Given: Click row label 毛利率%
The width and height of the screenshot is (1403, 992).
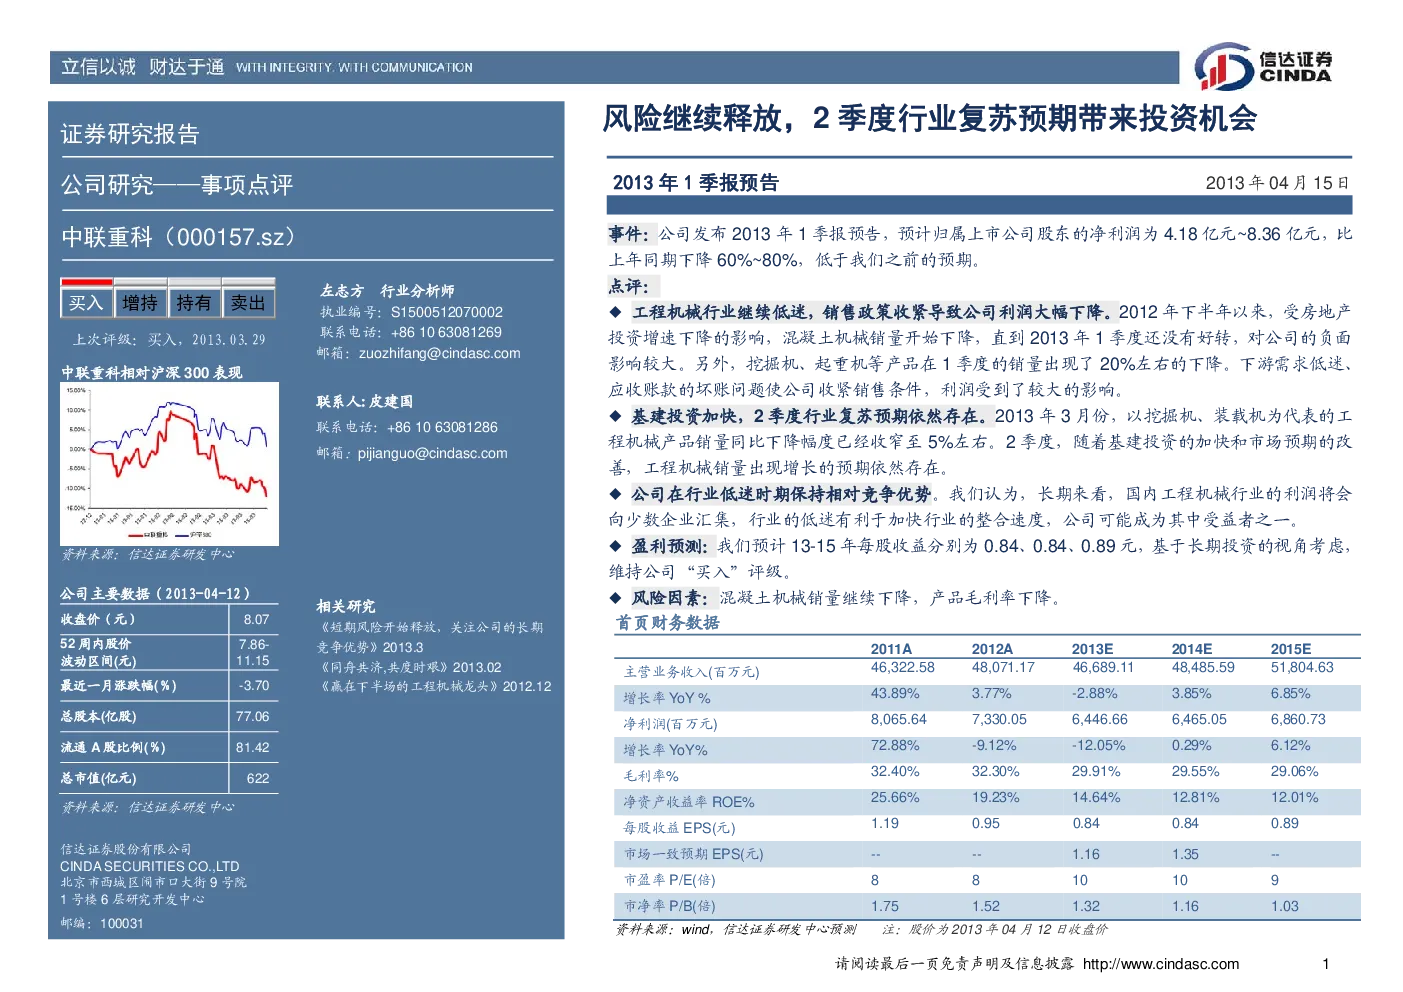Looking at the screenshot, I should point(651,775).
